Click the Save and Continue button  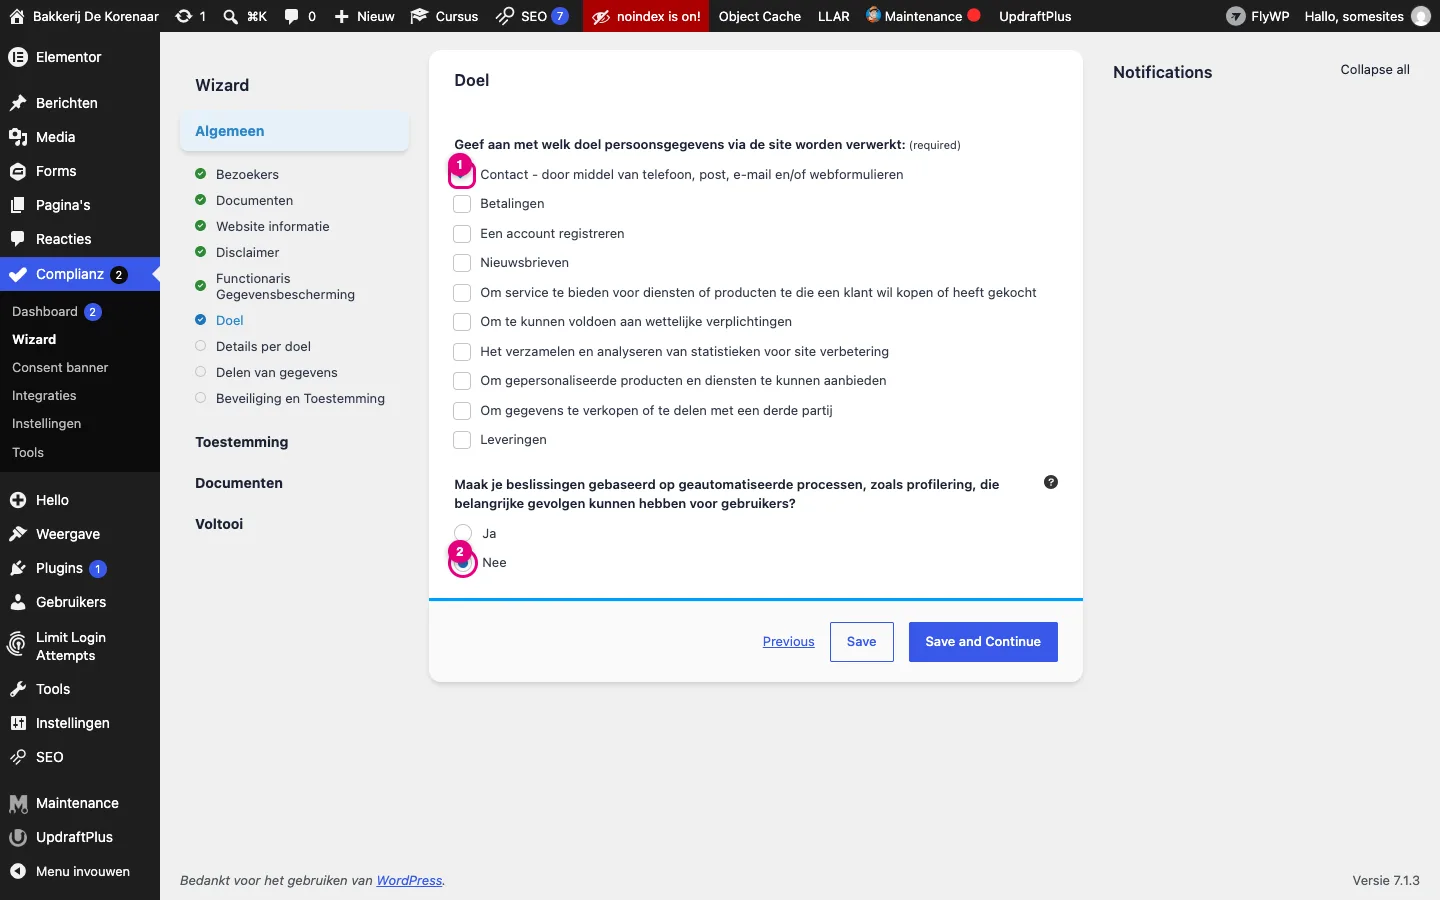coord(983,642)
